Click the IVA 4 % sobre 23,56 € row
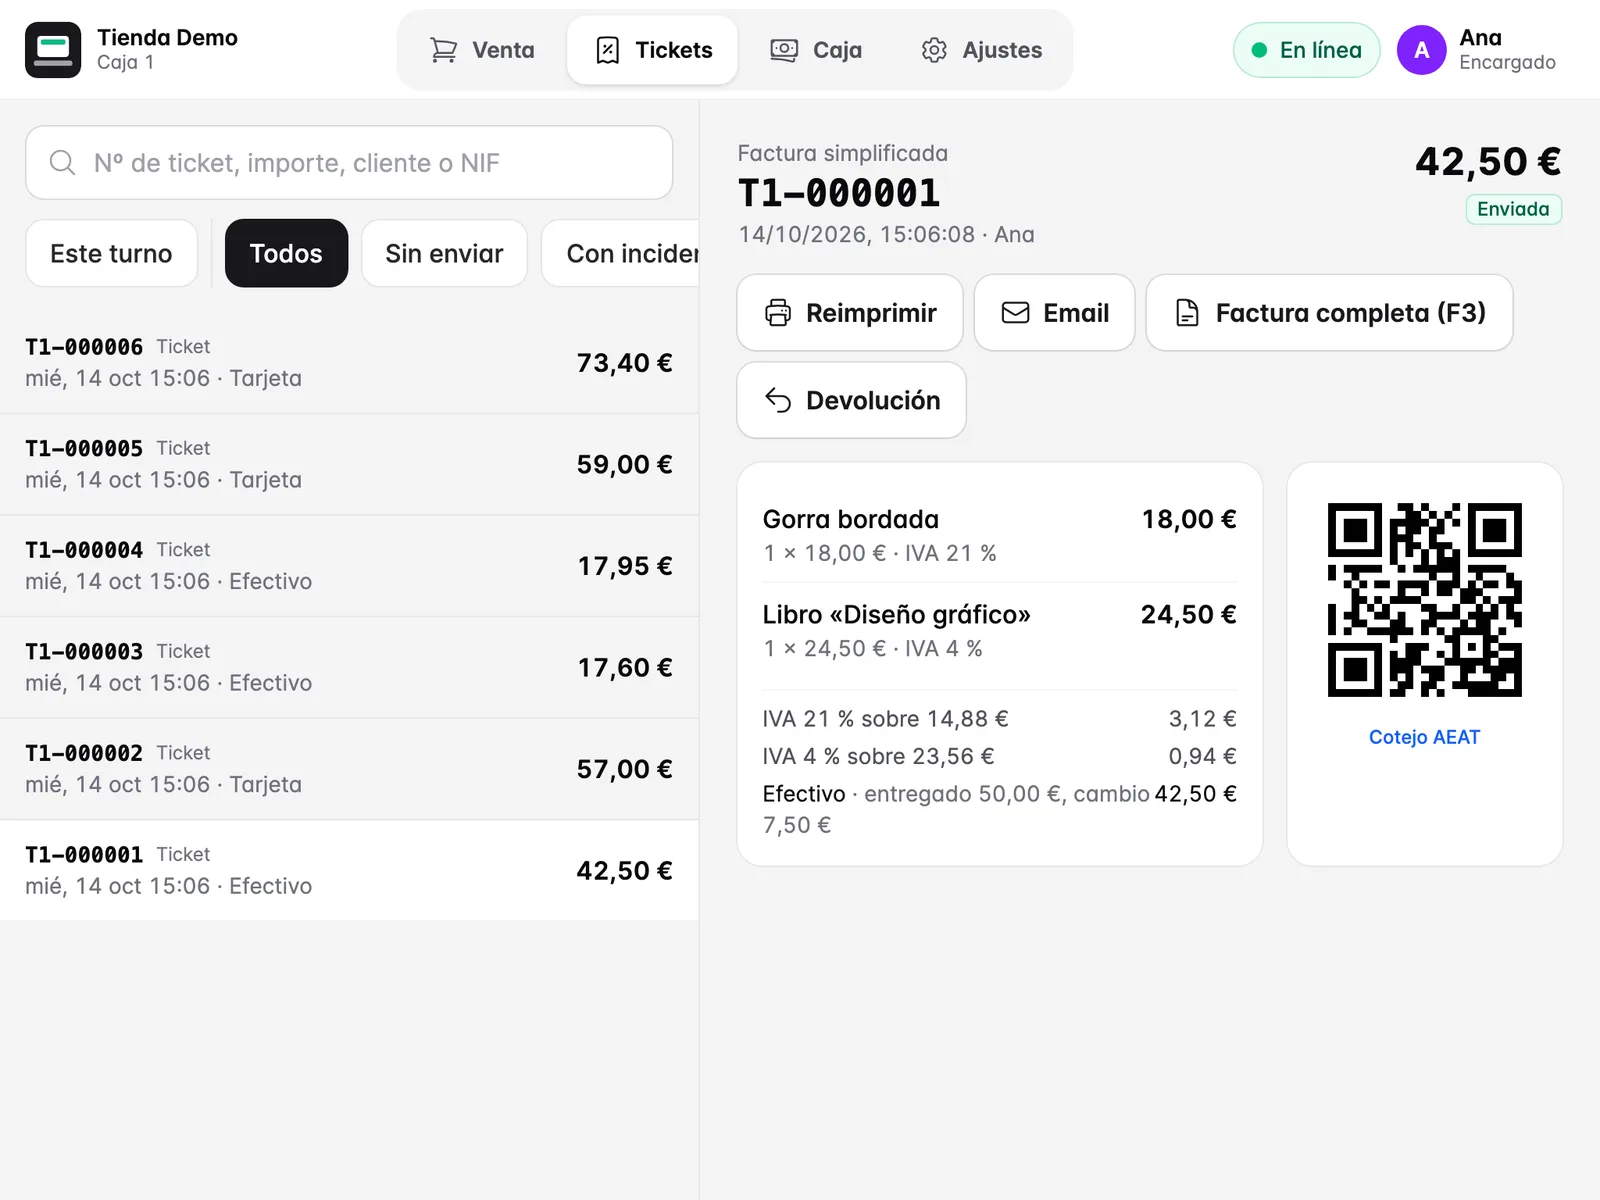 point(999,756)
